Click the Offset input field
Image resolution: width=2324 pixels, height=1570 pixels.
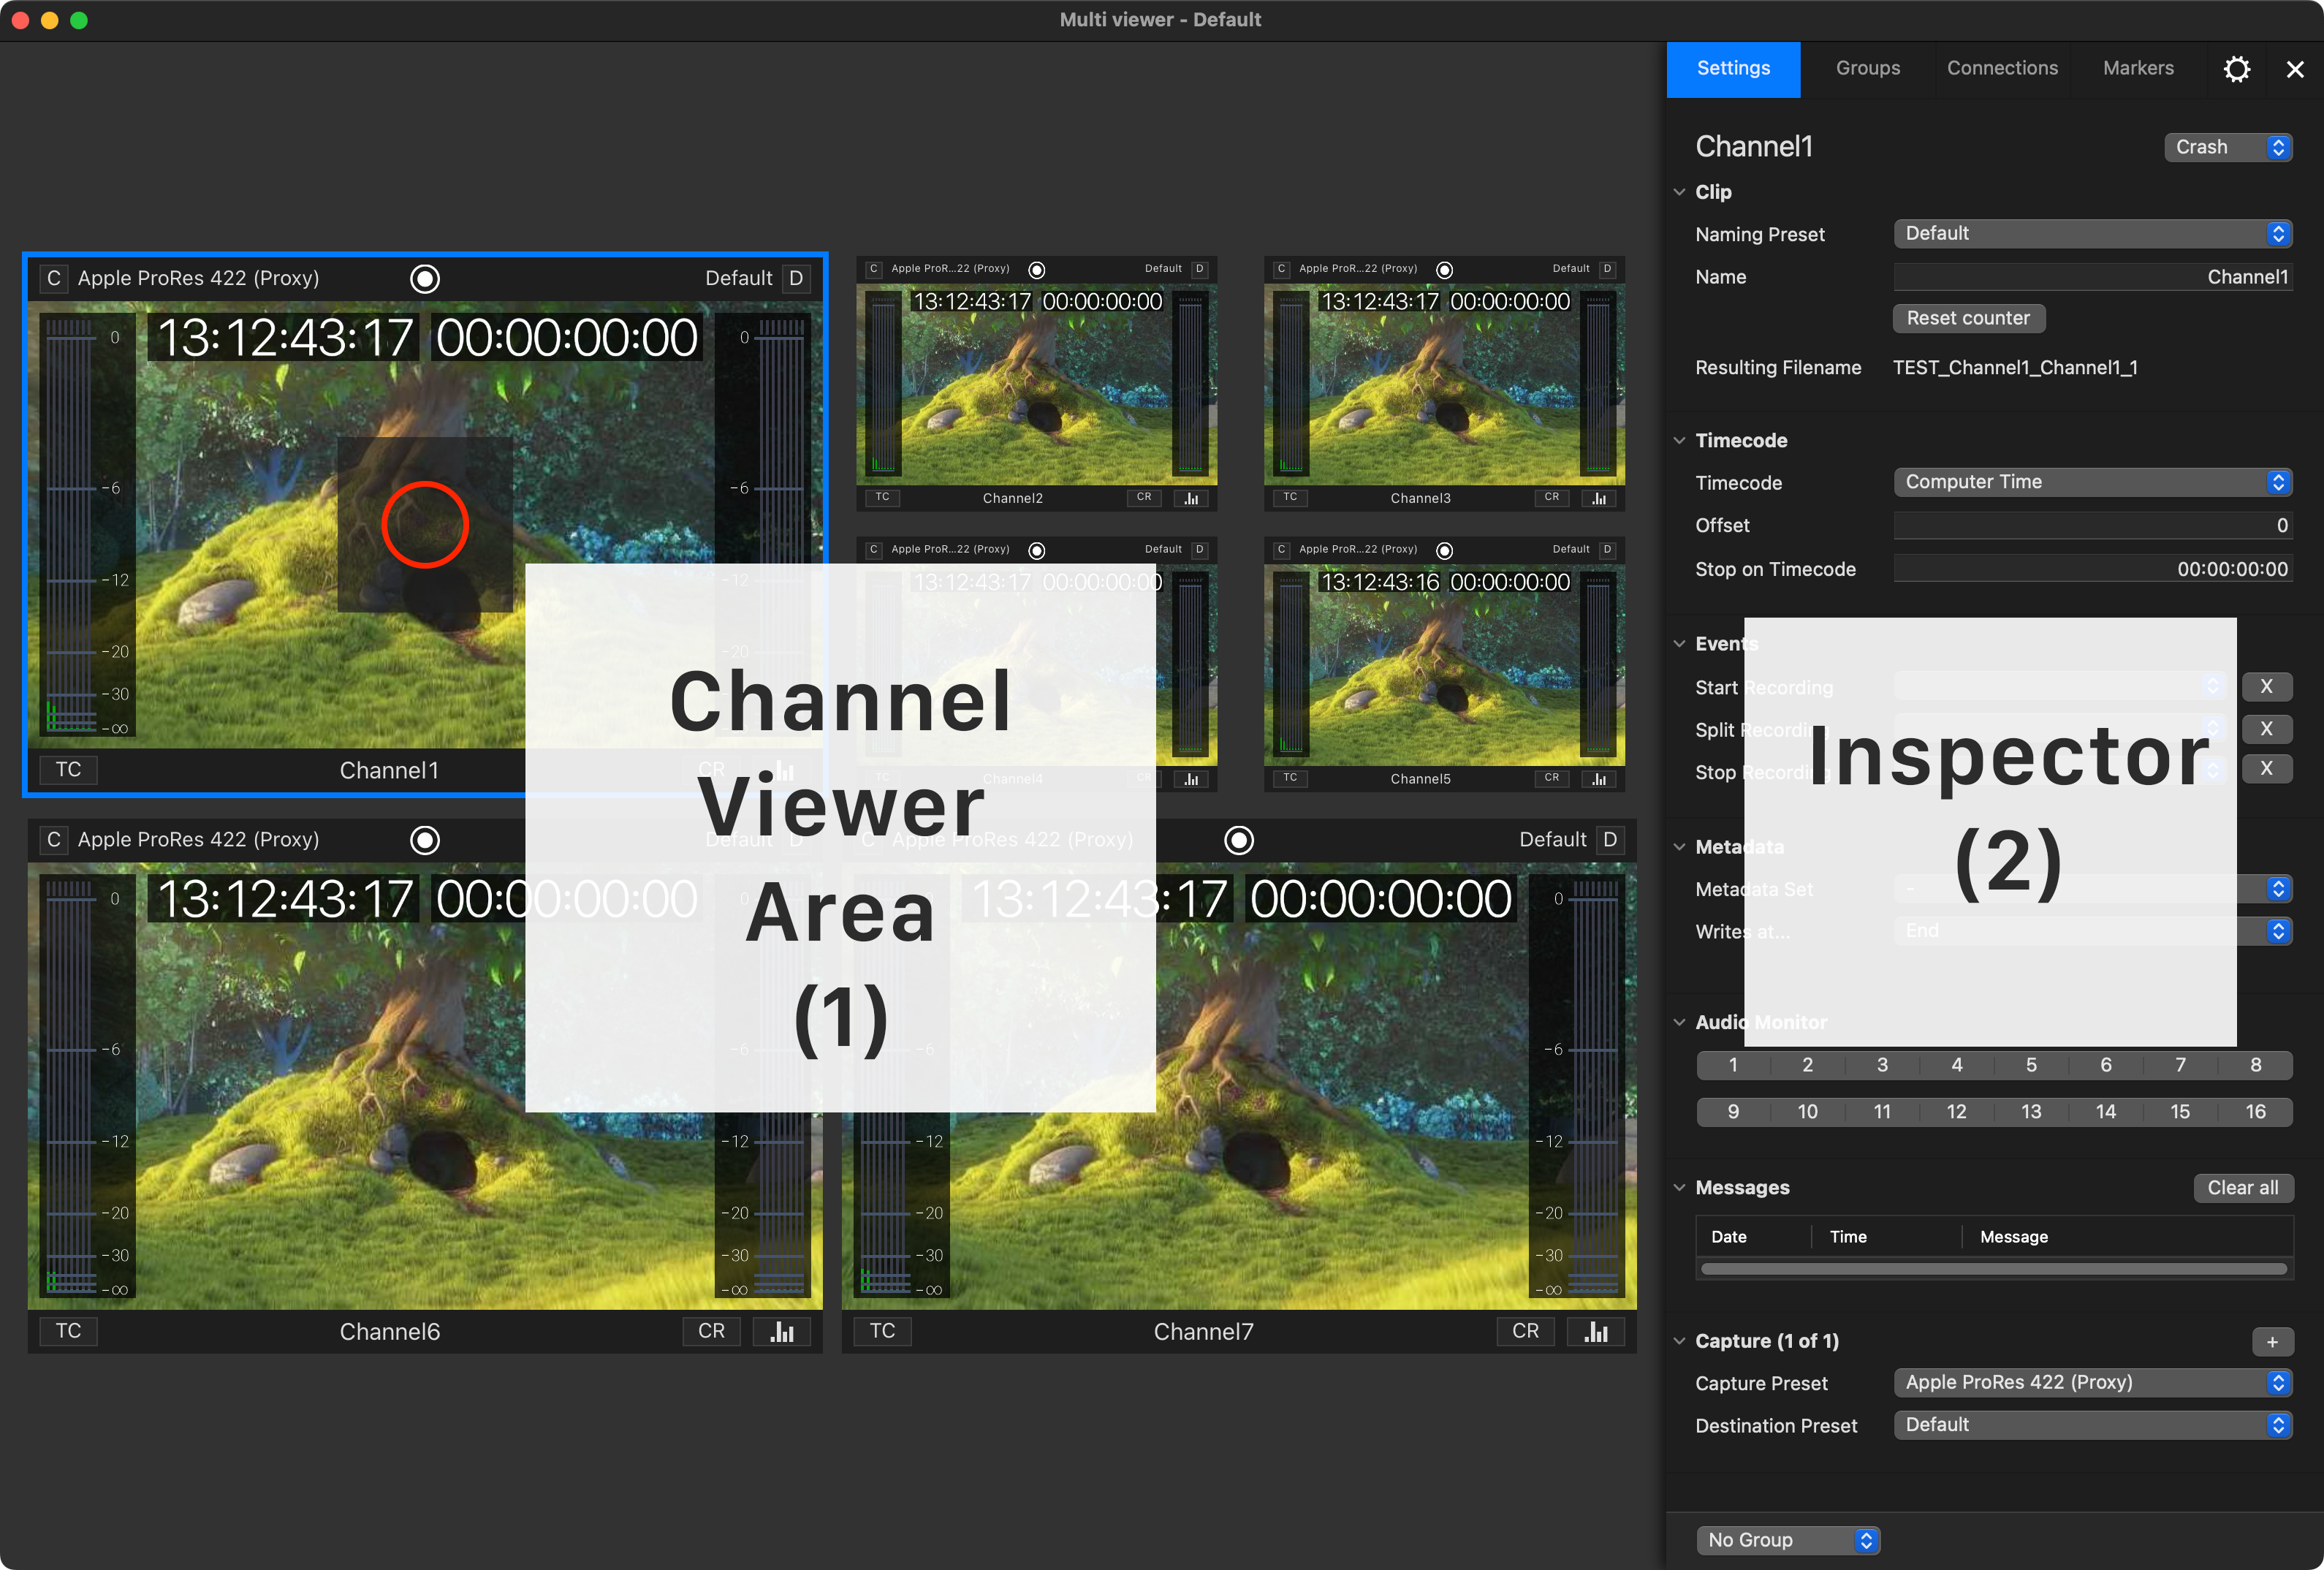click(2092, 526)
